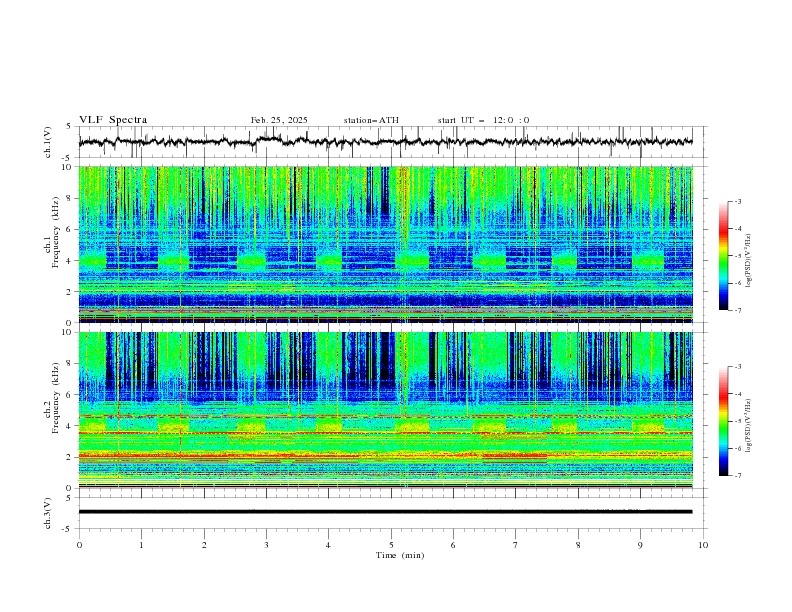Click the "VLF Spectra" title text

[x=113, y=120]
